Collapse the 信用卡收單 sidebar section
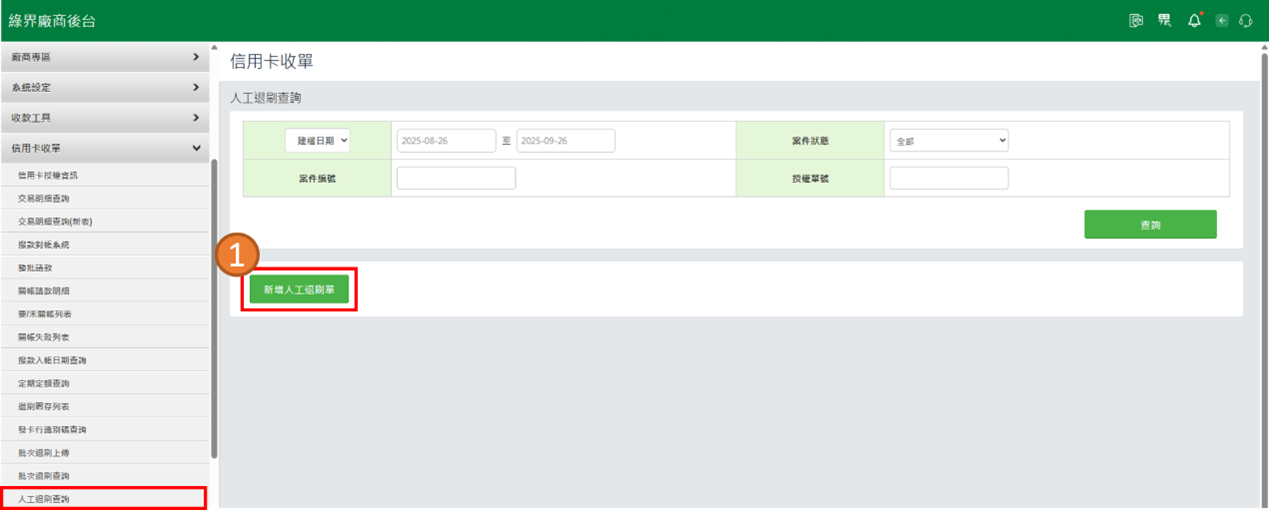 (x=104, y=148)
